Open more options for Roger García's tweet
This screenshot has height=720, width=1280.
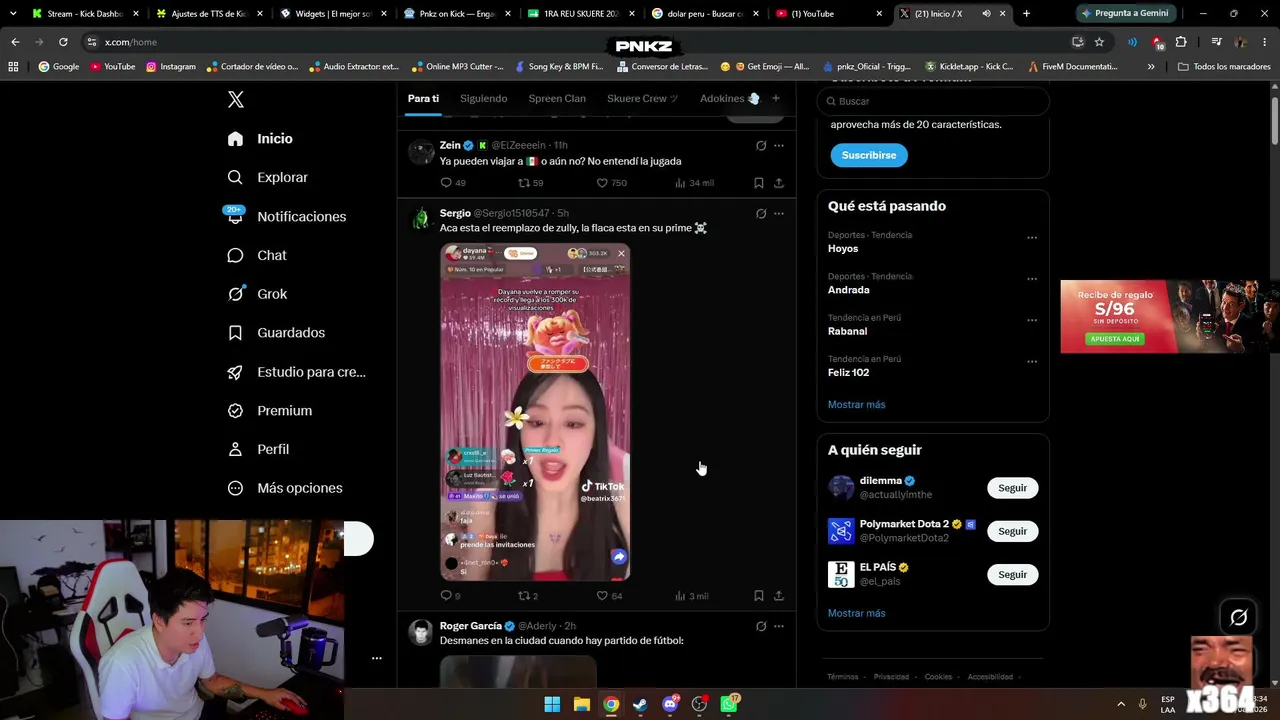coord(779,627)
